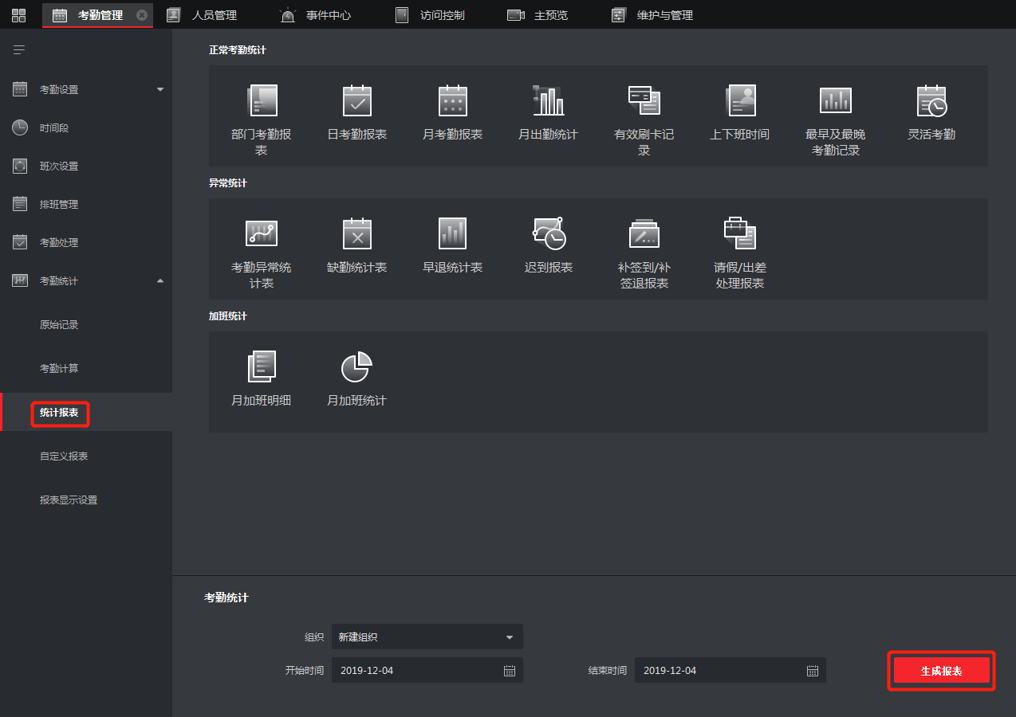Image resolution: width=1016 pixels, height=717 pixels.
Task: Select the 日考勤报表 icon
Action: tap(357, 101)
